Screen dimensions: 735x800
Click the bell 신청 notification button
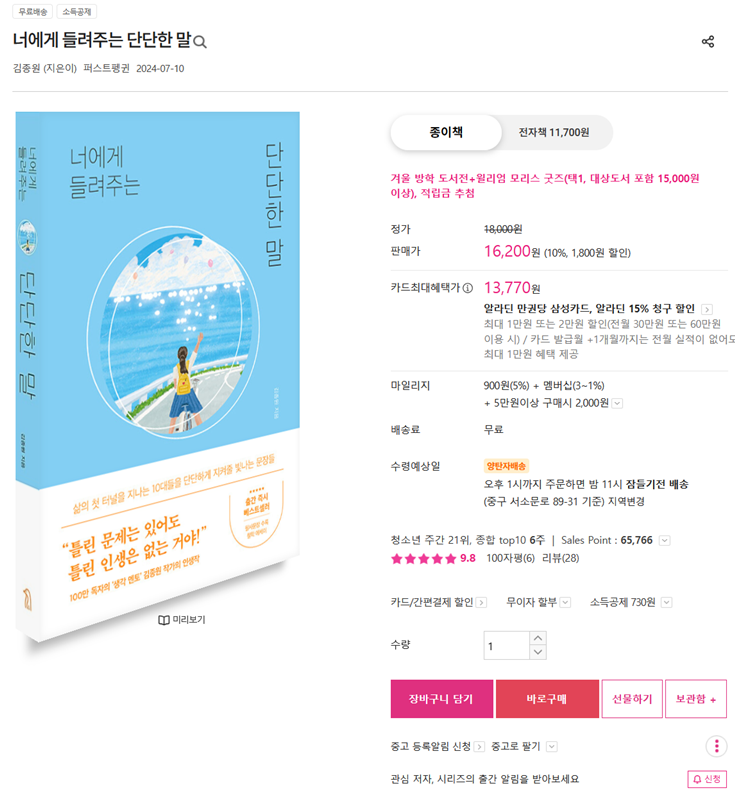[707, 779]
